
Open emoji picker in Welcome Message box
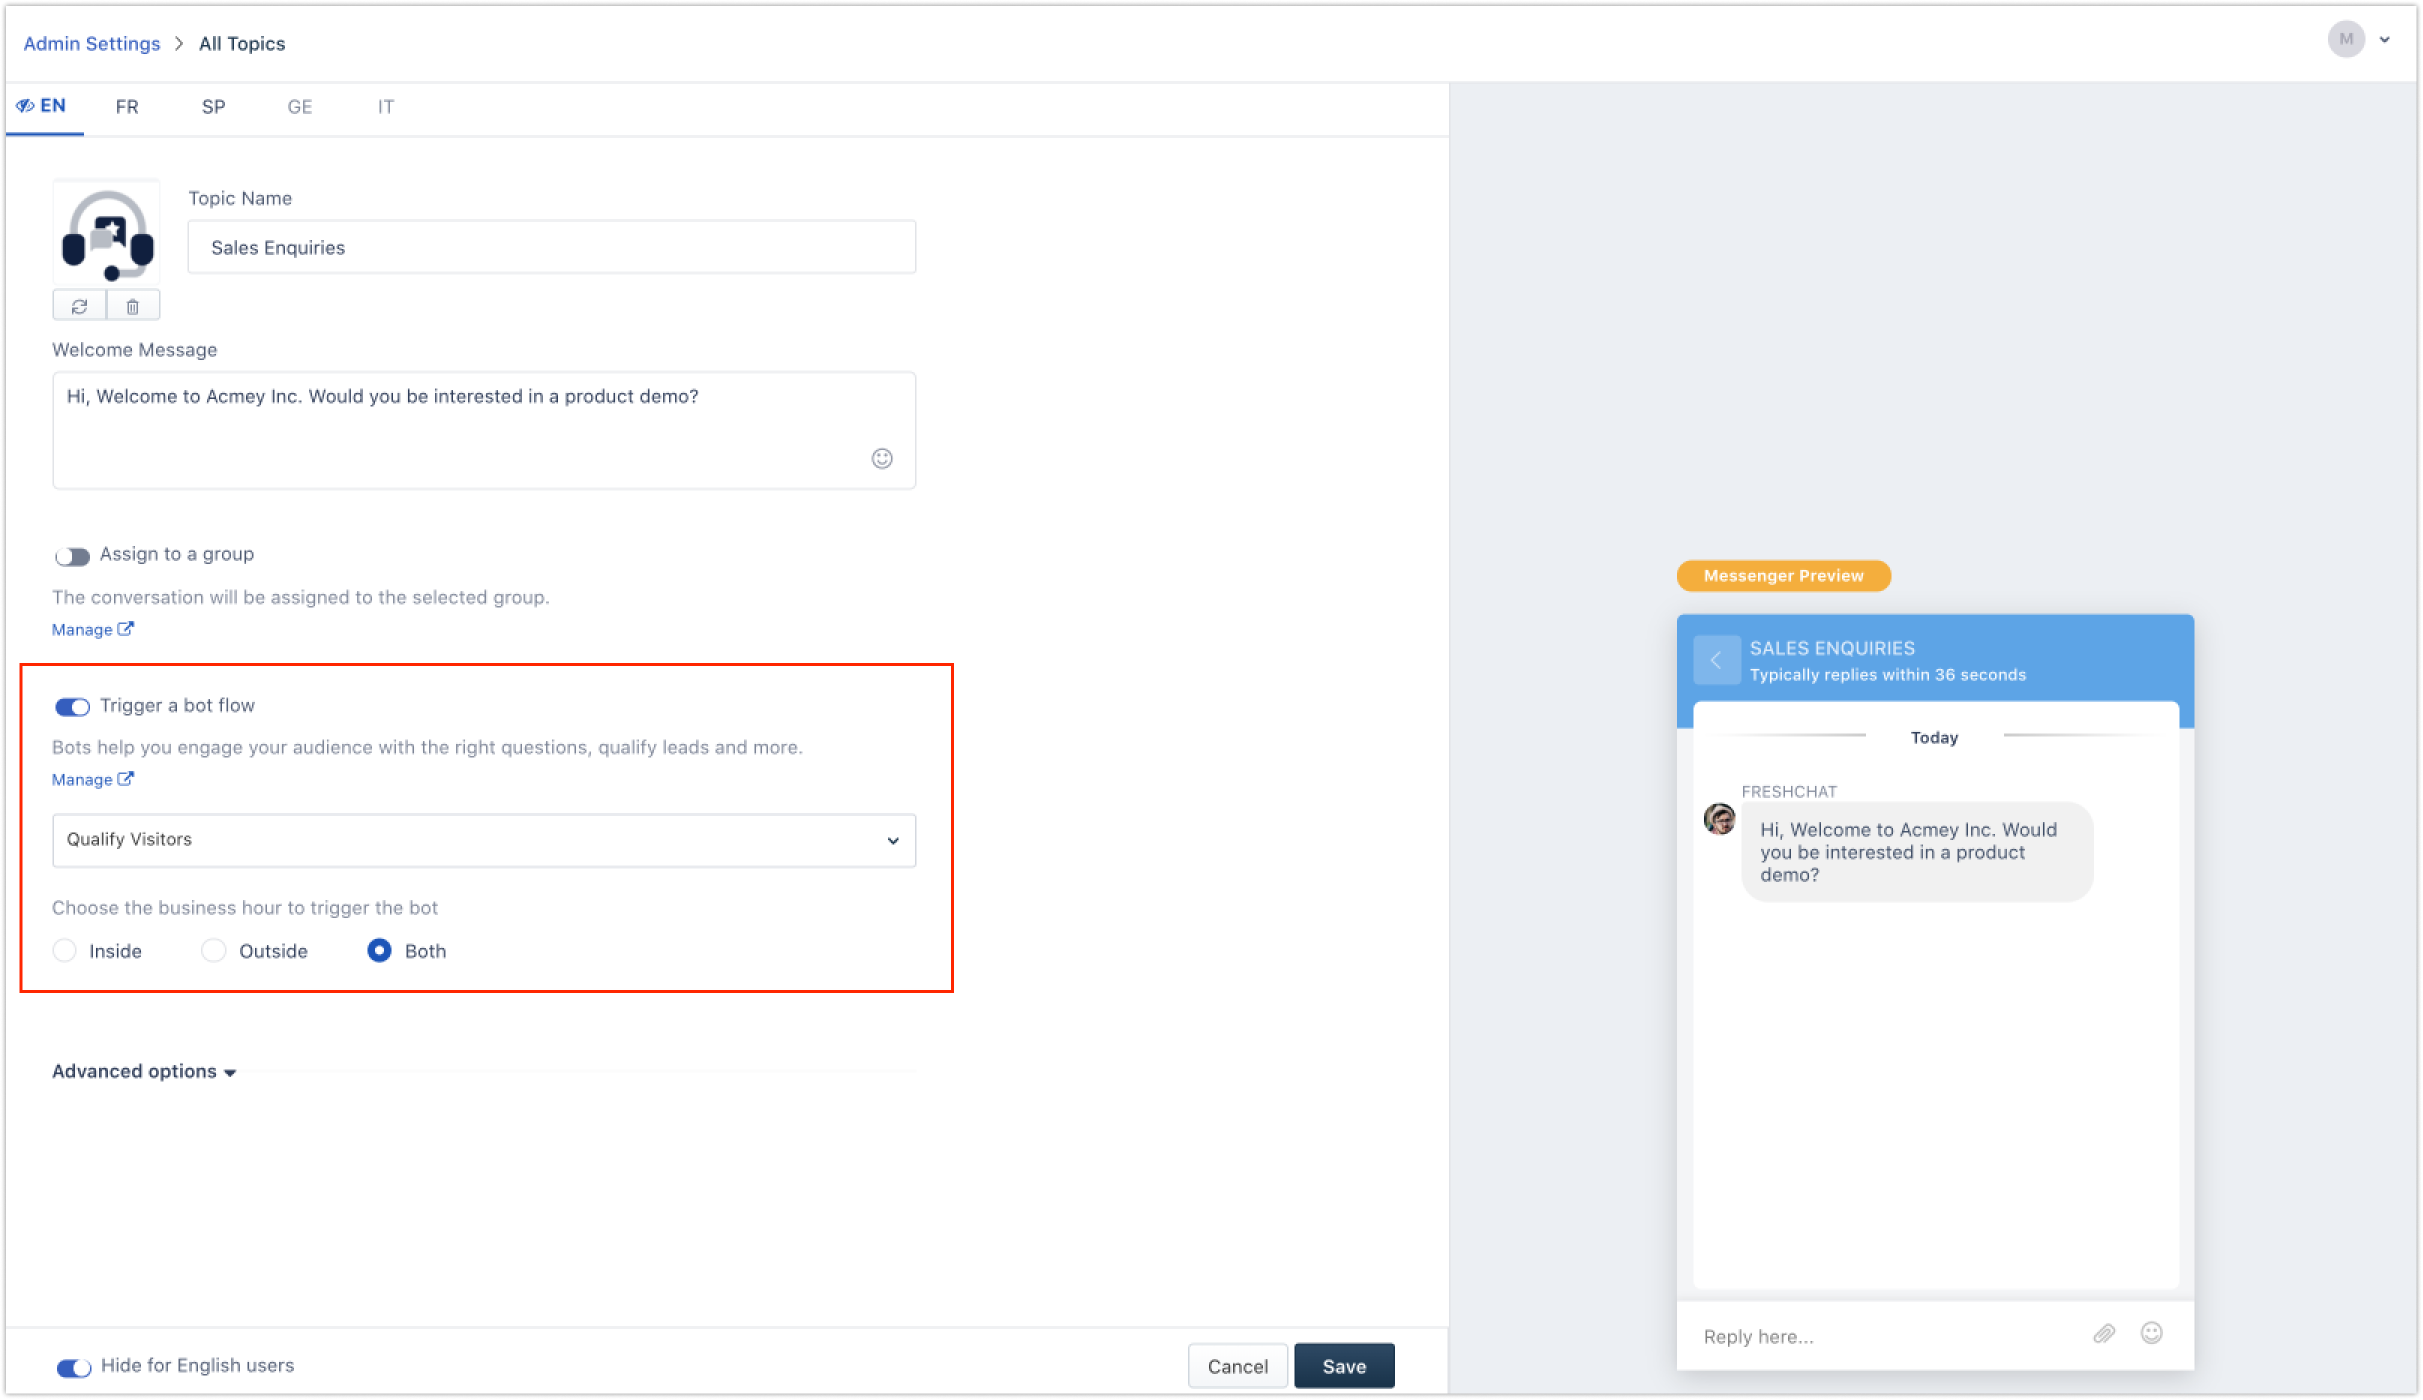tap(881, 458)
